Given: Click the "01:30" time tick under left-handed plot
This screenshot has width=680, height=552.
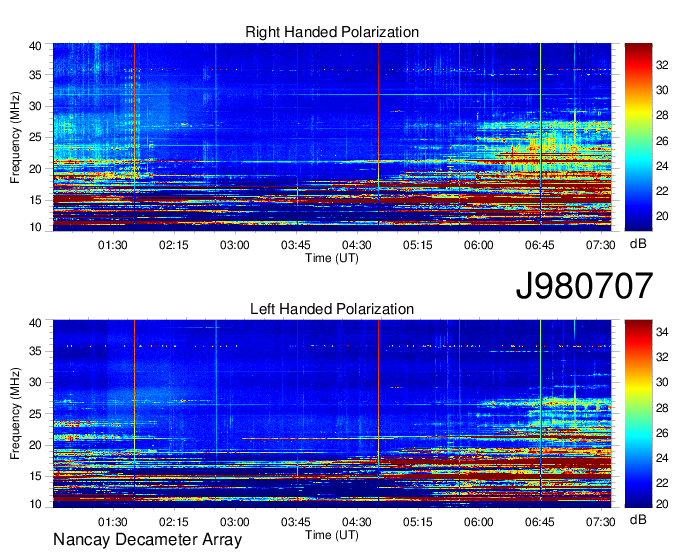Looking at the screenshot, I should point(113,522).
